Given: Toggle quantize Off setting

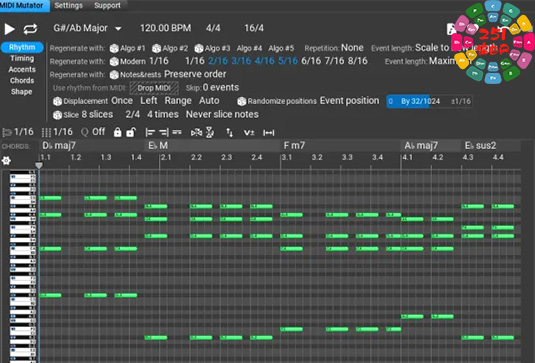Looking at the screenshot, I should coord(99,132).
